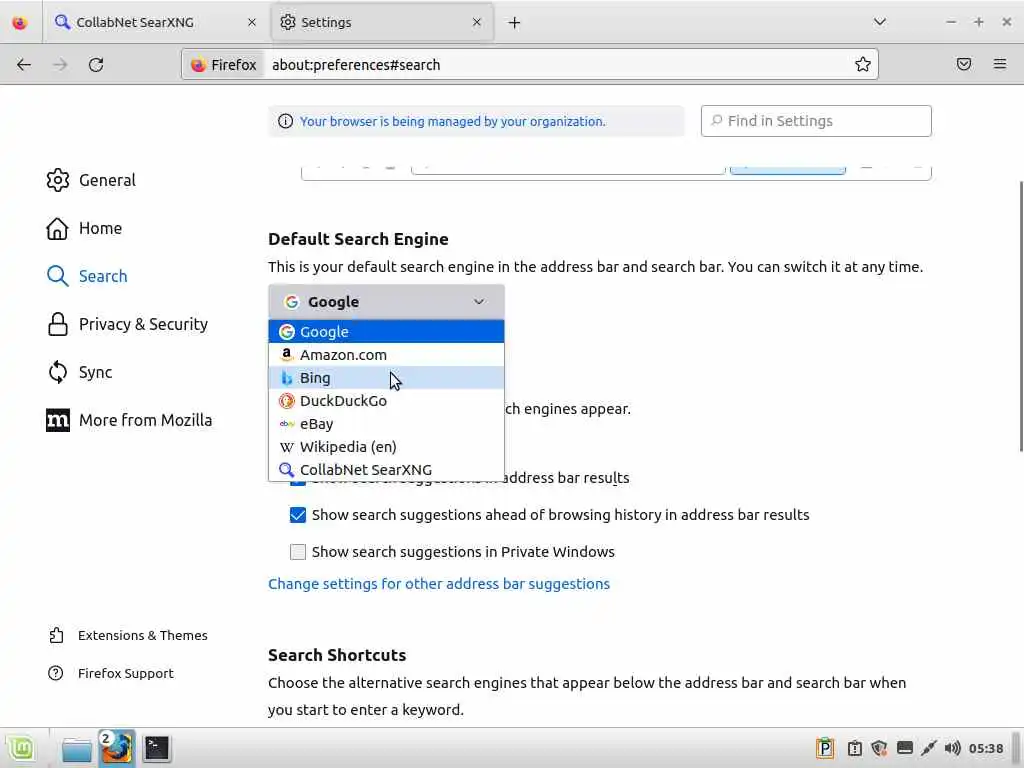Click the page vertical scrollbar
Screen dimensions: 1024x768
1020,315
